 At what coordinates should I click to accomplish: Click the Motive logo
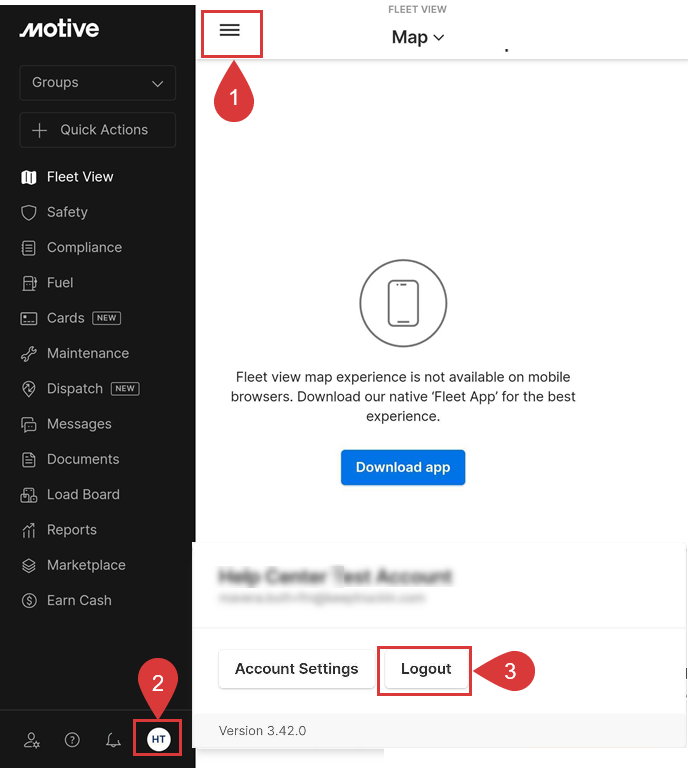[x=59, y=29]
